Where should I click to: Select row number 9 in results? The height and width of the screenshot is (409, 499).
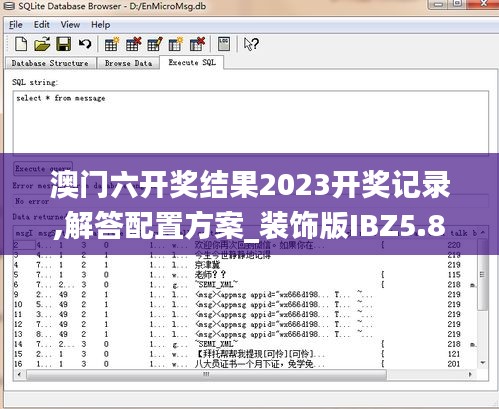point(16,295)
